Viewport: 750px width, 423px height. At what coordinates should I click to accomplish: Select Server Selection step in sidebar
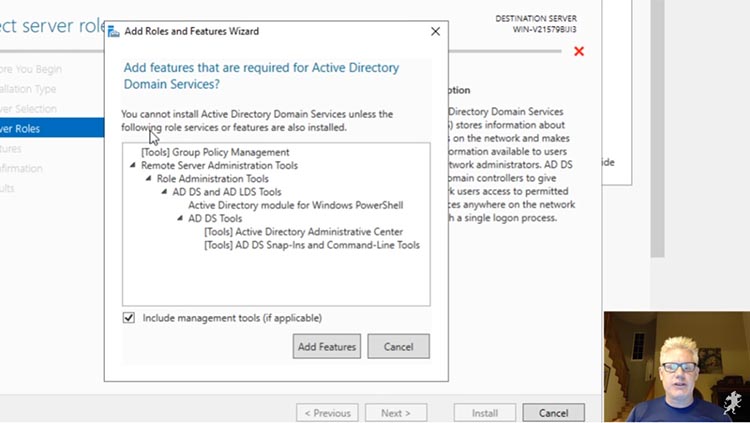click(x=28, y=109)
